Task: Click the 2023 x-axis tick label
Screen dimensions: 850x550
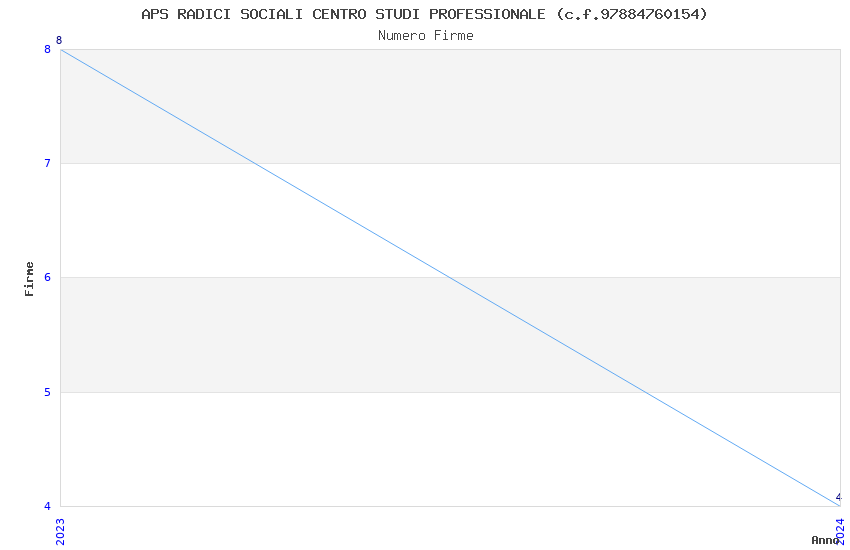Action: coord(60,527)
